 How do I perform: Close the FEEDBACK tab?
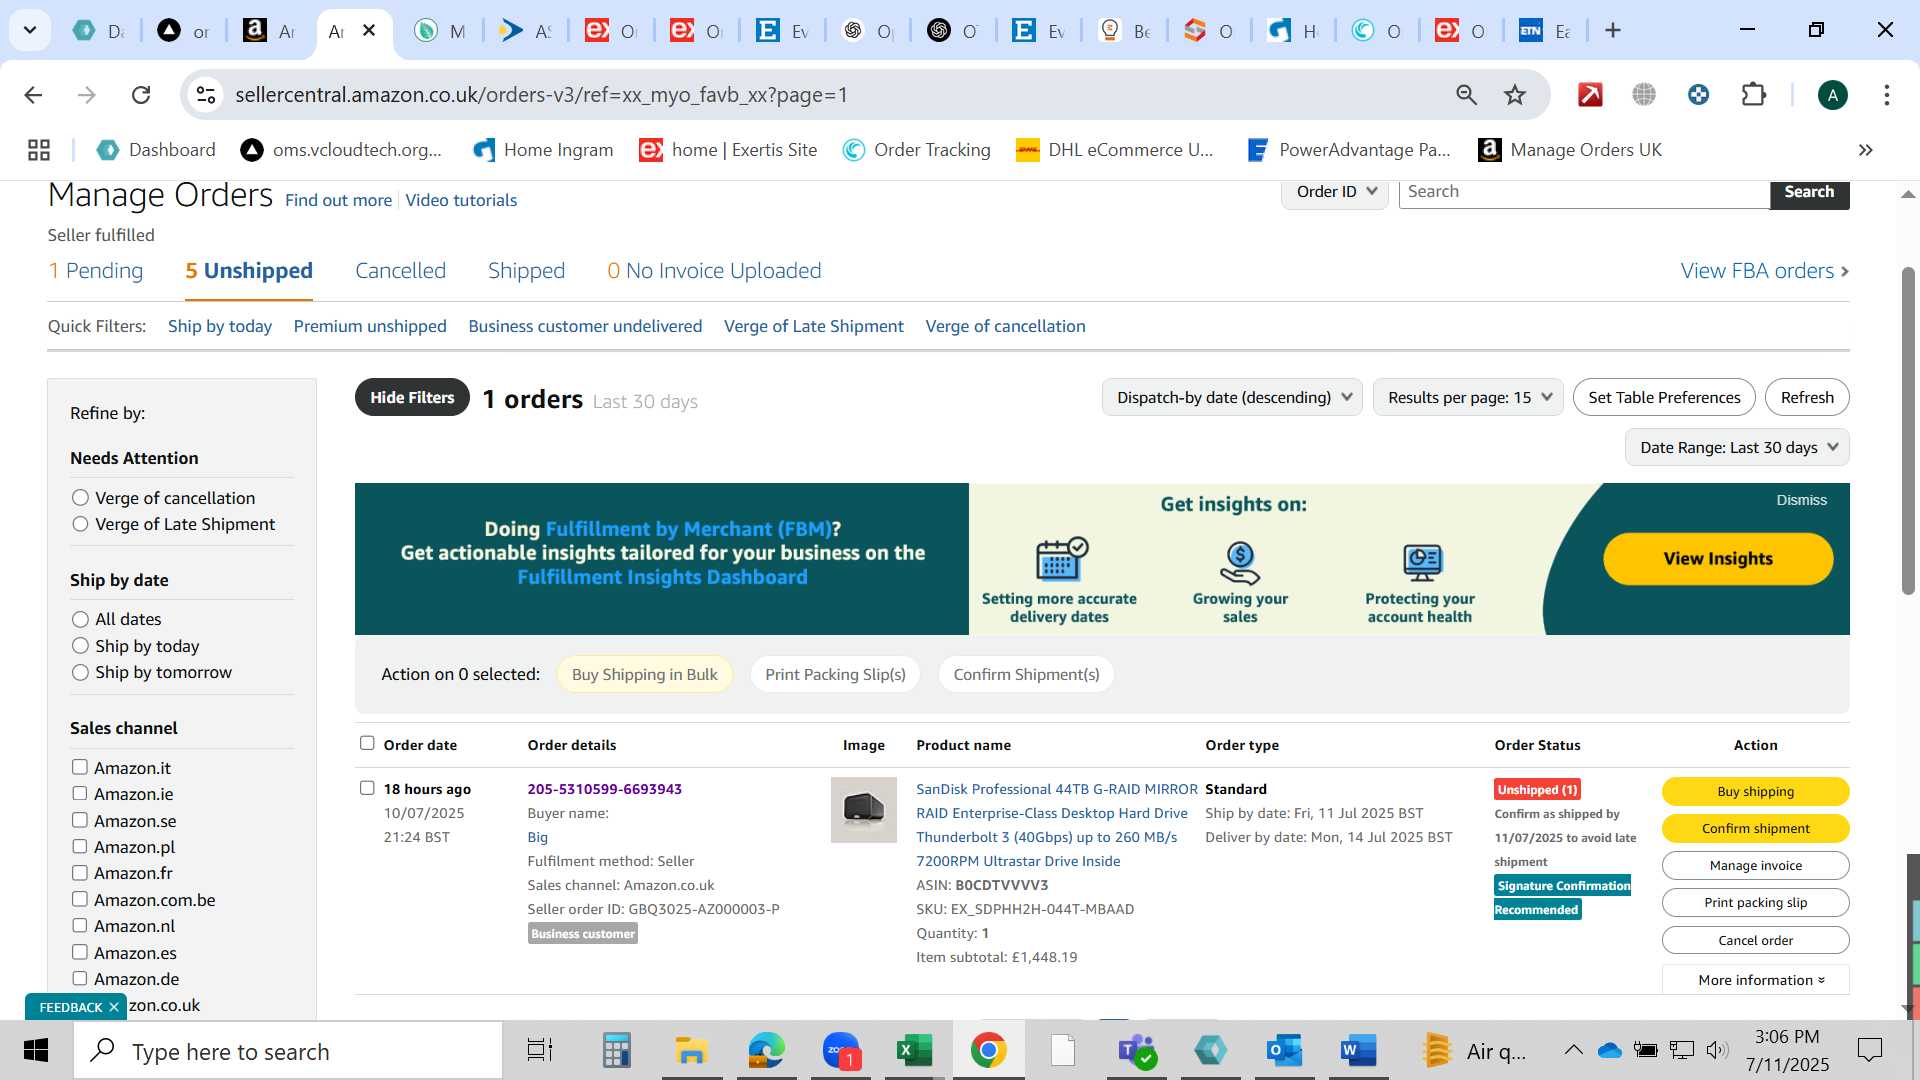(x=114, y=1007)
